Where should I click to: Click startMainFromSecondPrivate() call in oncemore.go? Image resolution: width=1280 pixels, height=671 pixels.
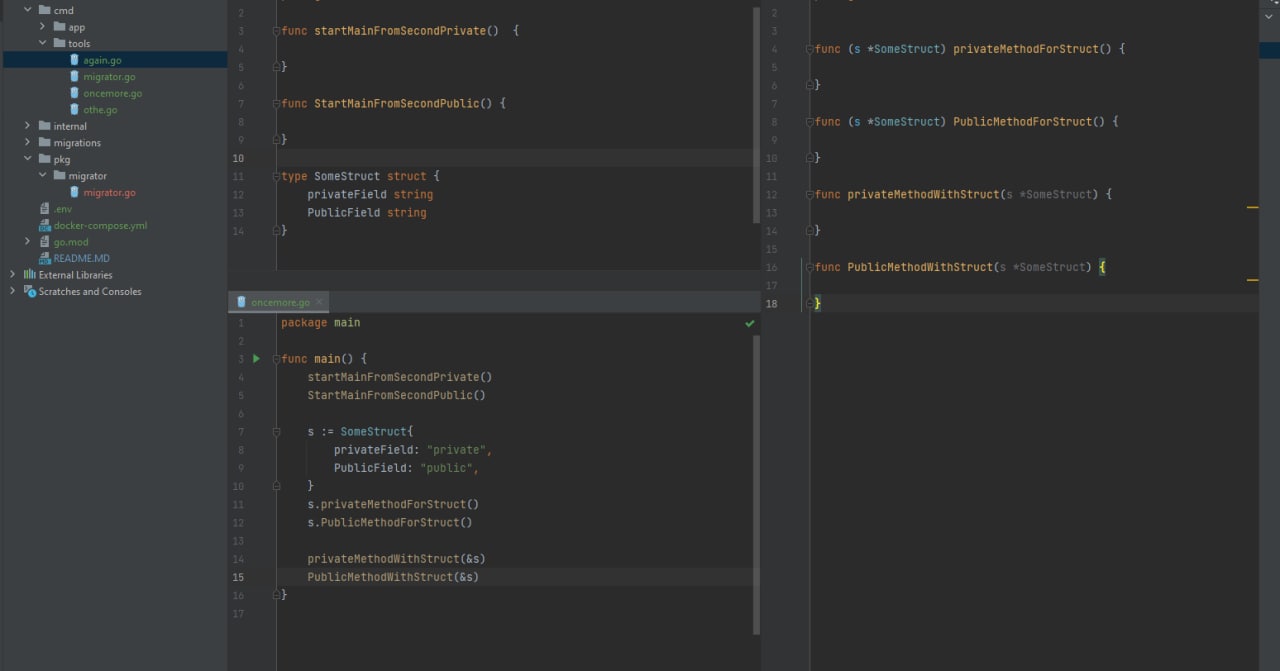pyautogui.click(x=400, y=377)
